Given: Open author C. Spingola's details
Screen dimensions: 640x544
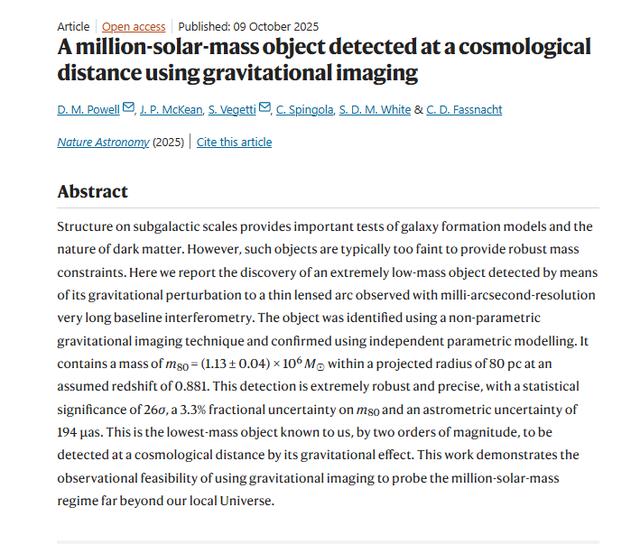Looking at the screenshot, I should tap(305, 110).
